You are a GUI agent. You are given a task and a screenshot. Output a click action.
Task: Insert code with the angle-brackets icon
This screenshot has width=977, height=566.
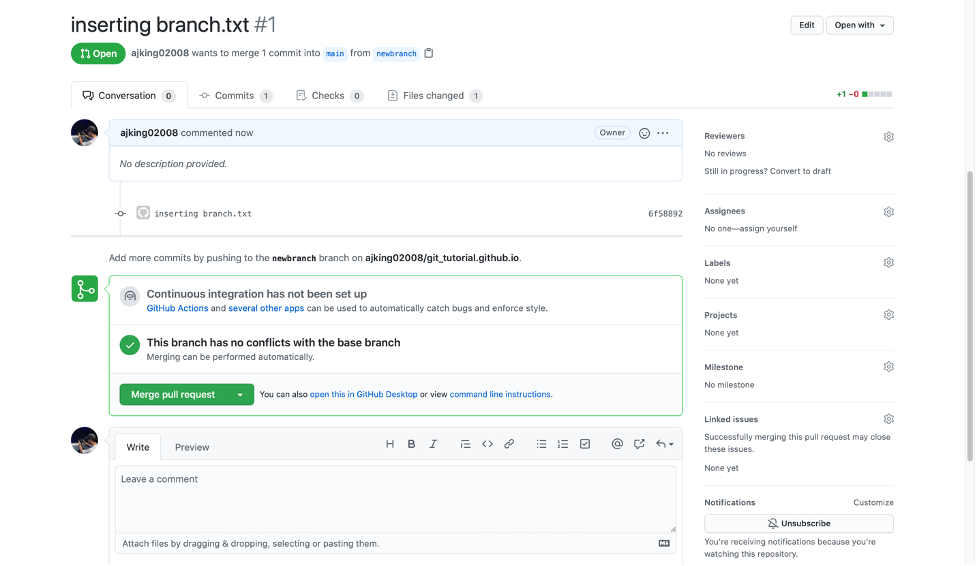(487, 444)
